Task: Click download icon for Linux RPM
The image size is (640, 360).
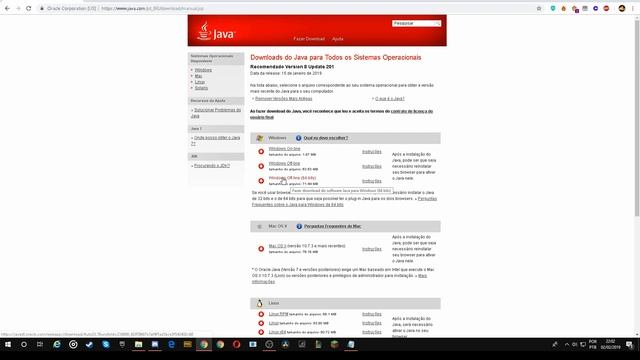Action: point(261,314)
